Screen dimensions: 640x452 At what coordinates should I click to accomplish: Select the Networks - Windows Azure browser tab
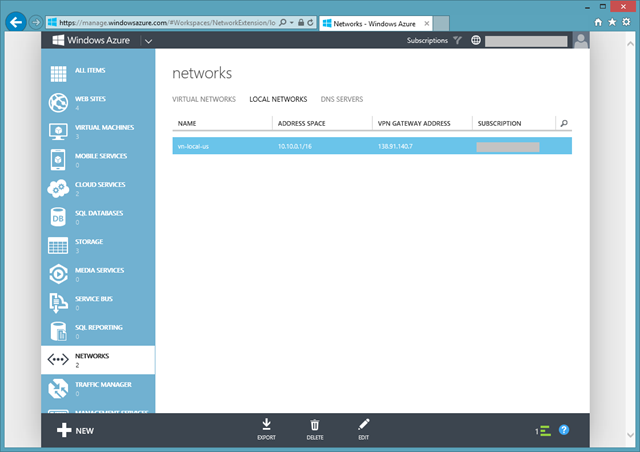pyautogui.click(x=376, y=24)
